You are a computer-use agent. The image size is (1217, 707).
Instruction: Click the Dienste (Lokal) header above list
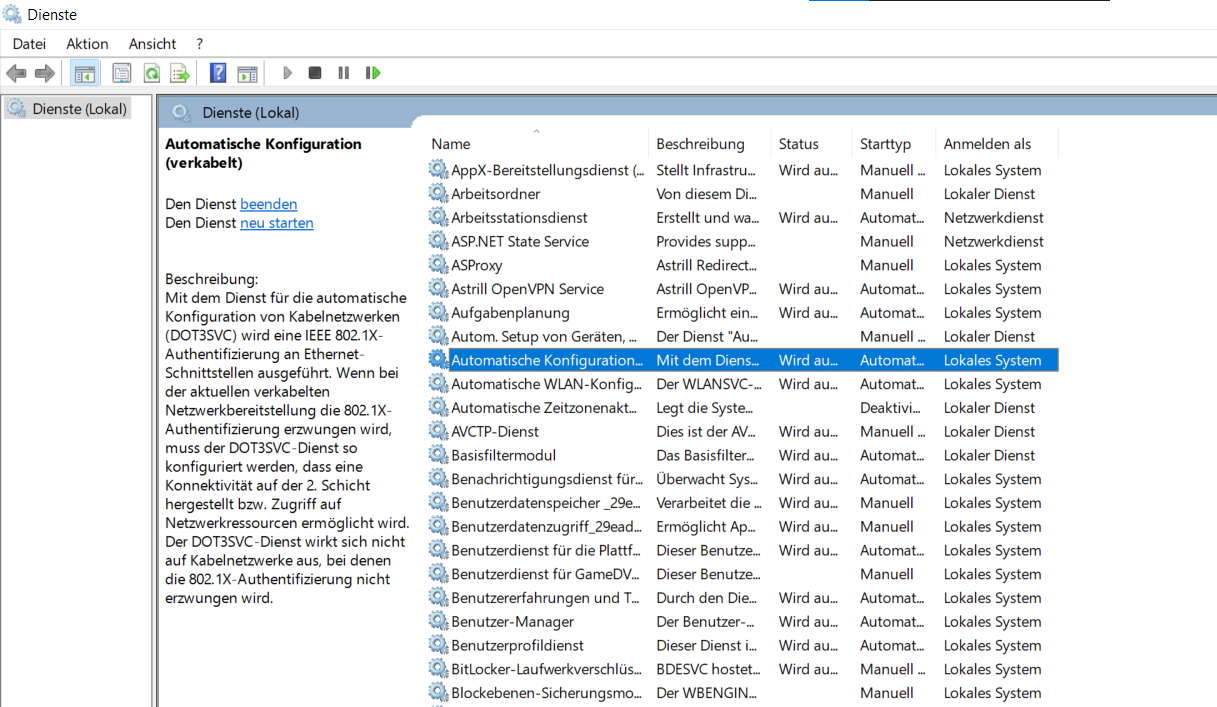(x=250, y=112)
